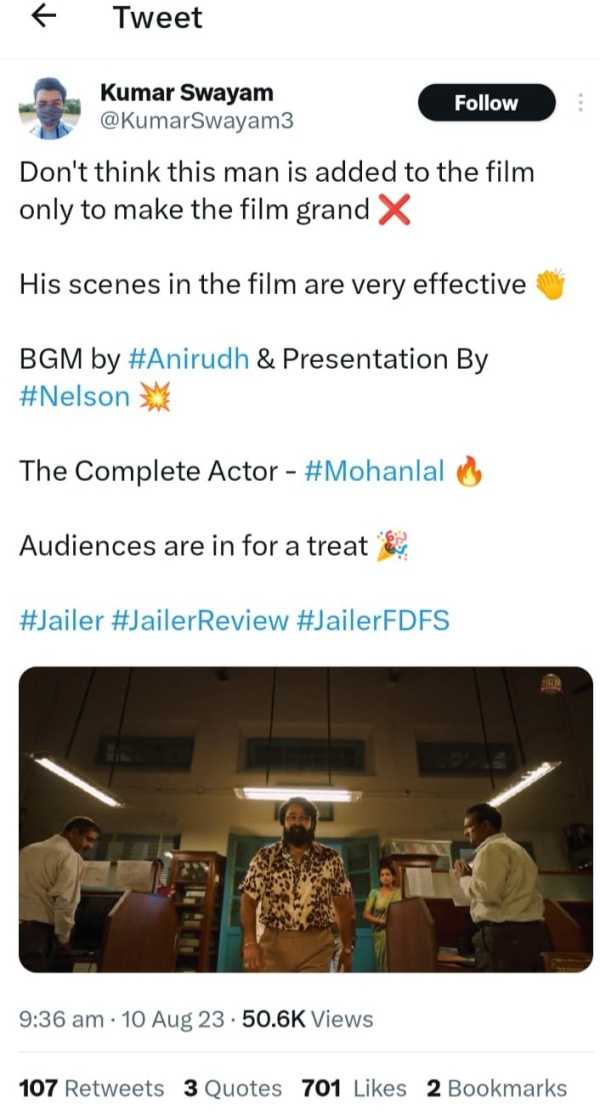Open the #Mohanlal hashtag
This screenshot has height=1115, width=600.
(x=374, y=471)
